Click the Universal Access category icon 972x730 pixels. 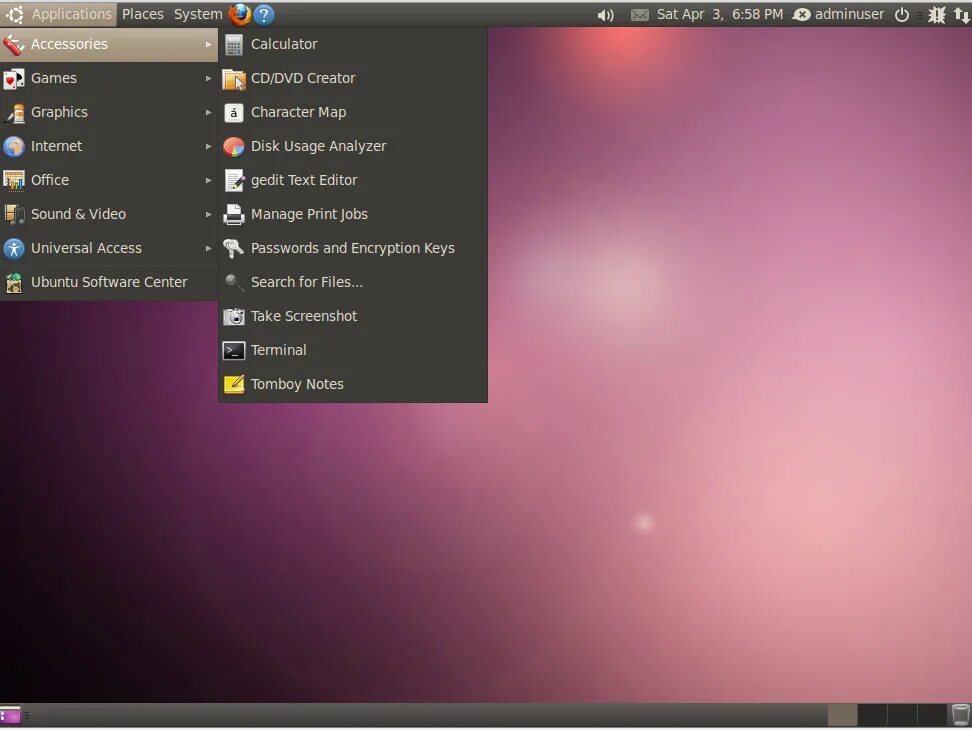pos(14,248)
